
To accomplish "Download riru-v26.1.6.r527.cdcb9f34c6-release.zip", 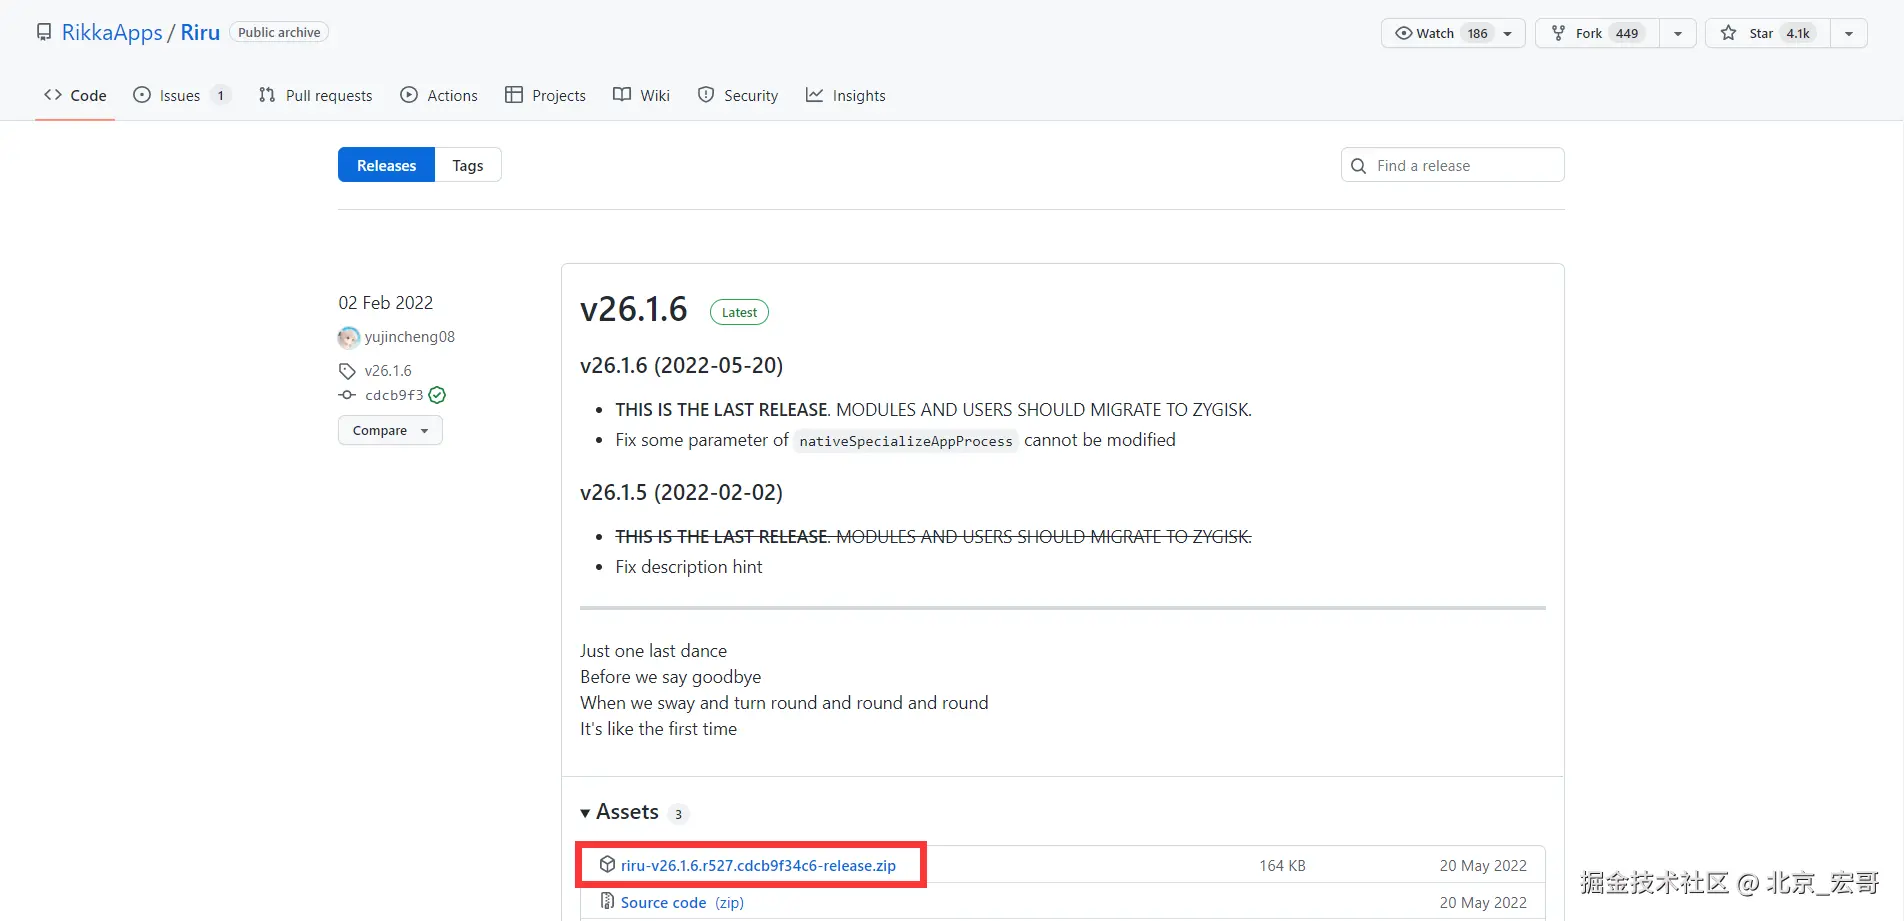I will (x=758, y=865).
